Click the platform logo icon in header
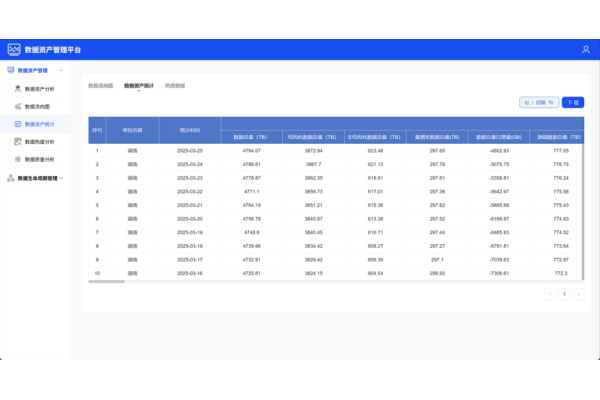The width and height of the screenshot is (600, 400). coord(14,49)
